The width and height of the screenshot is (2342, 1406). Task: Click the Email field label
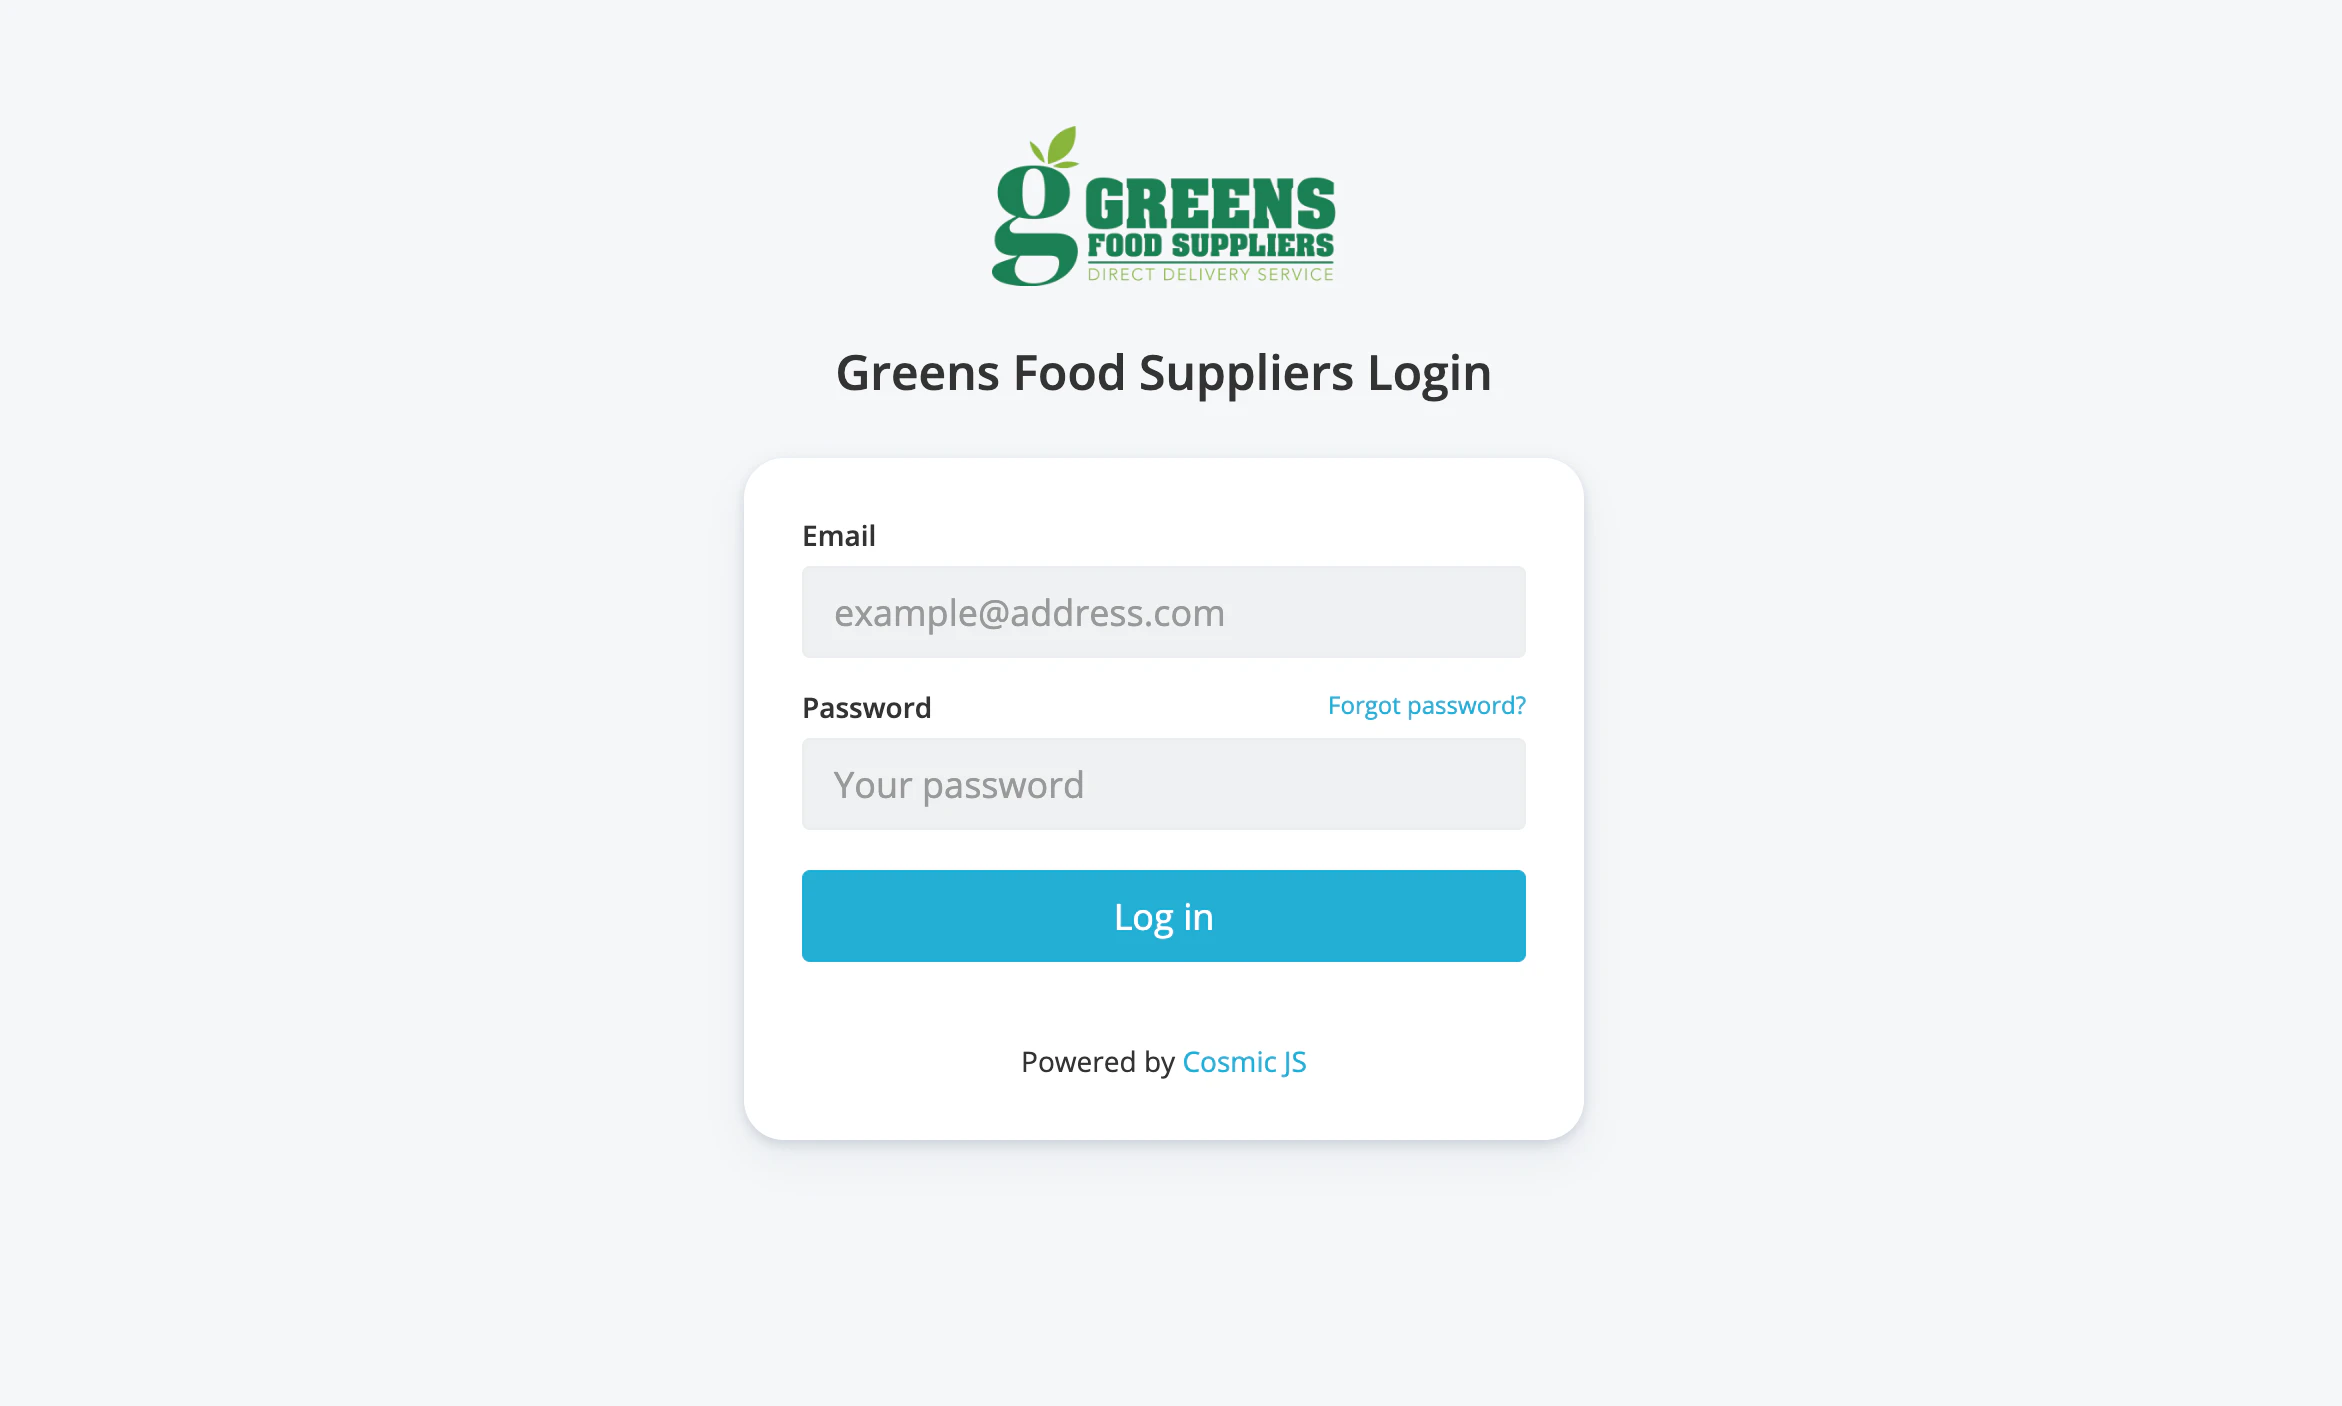point(839,536)
